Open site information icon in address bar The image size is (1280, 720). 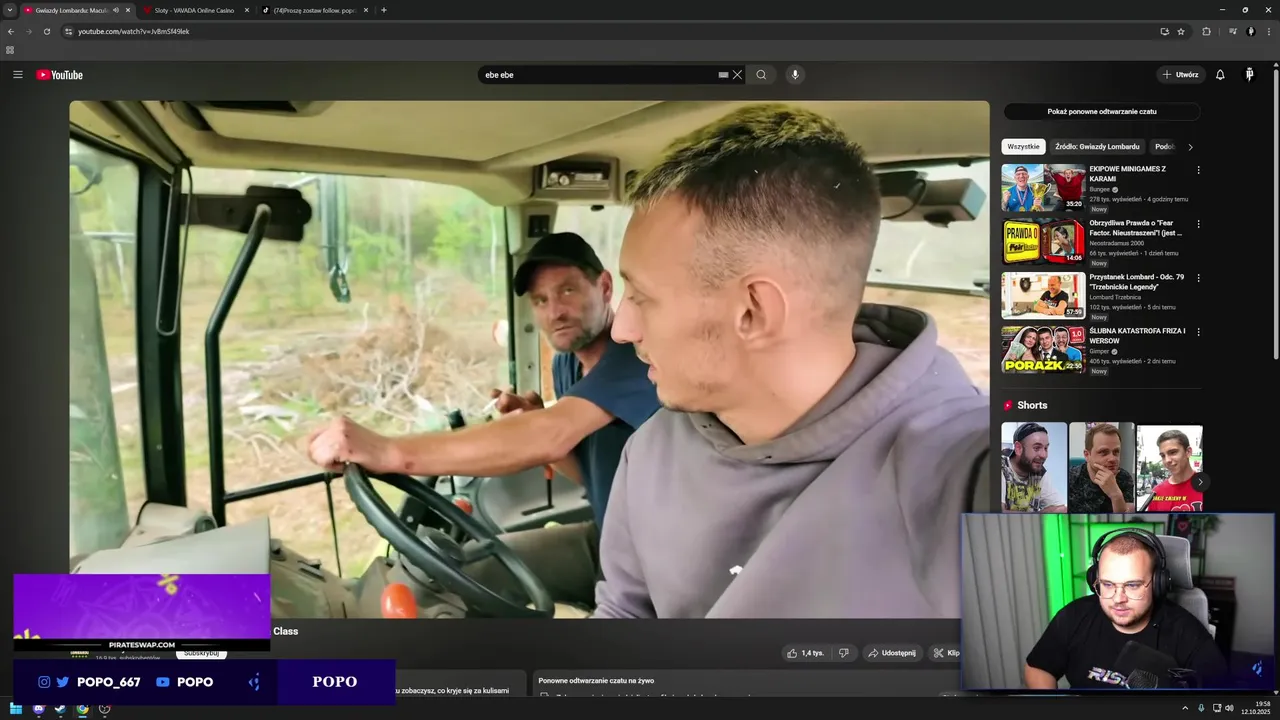tap(68, 31)
